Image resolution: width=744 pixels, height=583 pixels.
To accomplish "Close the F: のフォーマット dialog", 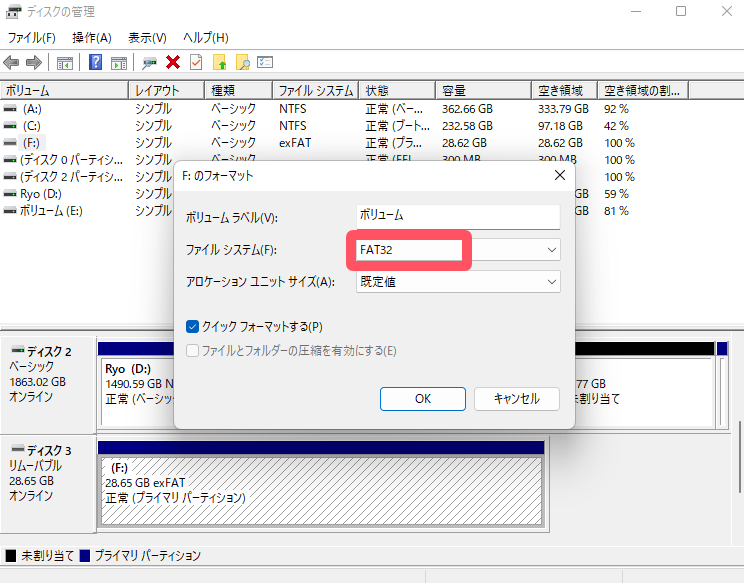I will pyautogui.click(x=560, y=176).
